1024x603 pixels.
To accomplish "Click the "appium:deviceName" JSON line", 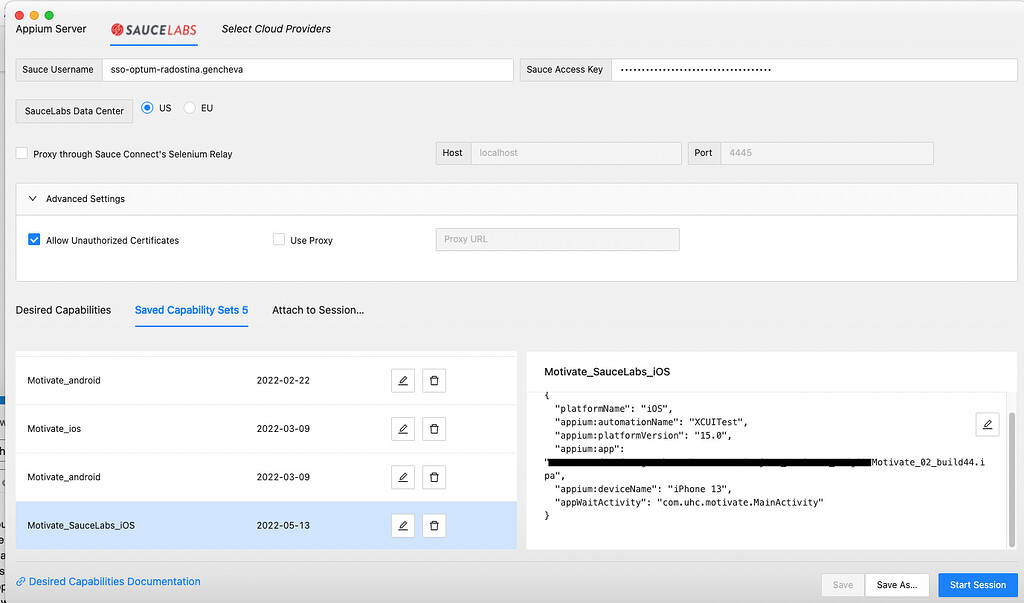I will coord(643,489).
